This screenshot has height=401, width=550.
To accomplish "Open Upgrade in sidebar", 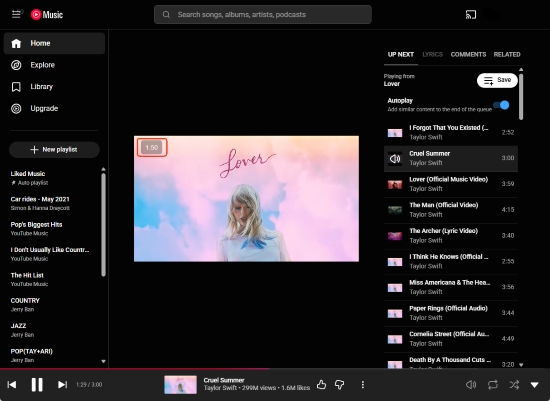I will tap(54, 108).
